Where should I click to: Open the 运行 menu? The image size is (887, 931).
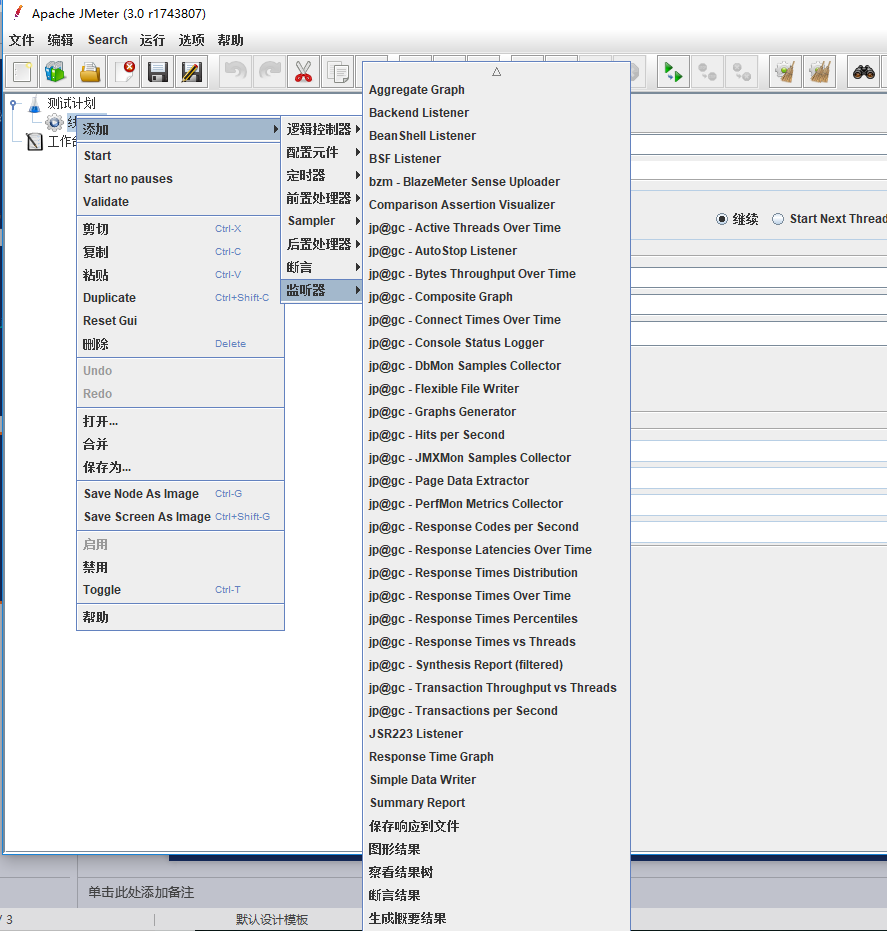[x=152, y=40]
